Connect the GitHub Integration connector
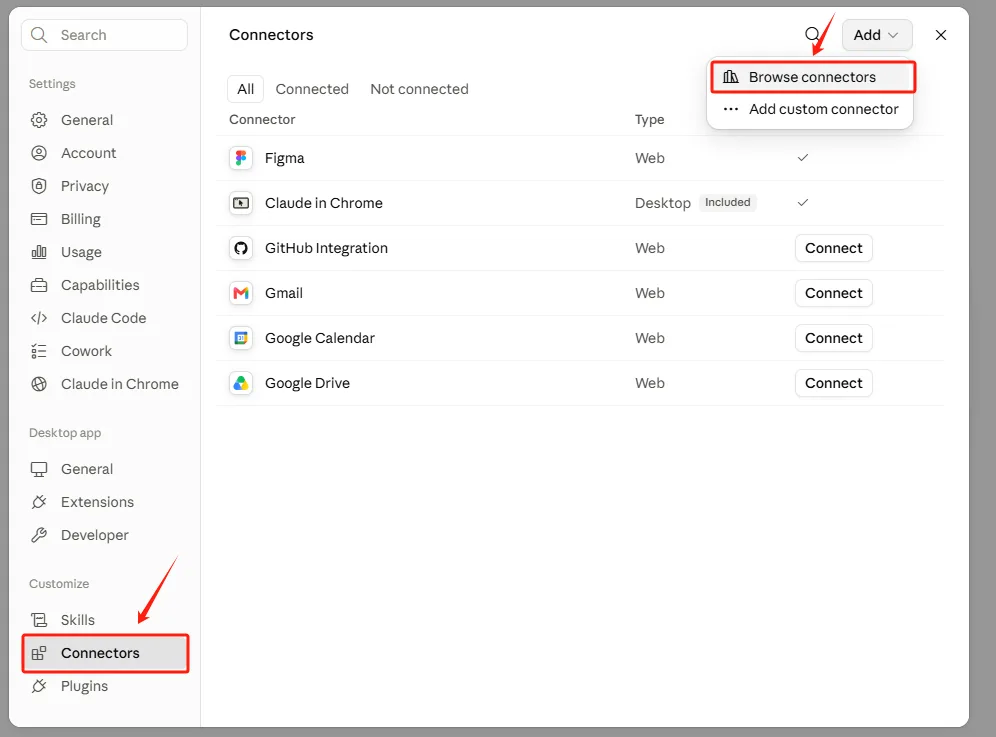The width and height of the screenshot is (996, 737). (833, 248)
